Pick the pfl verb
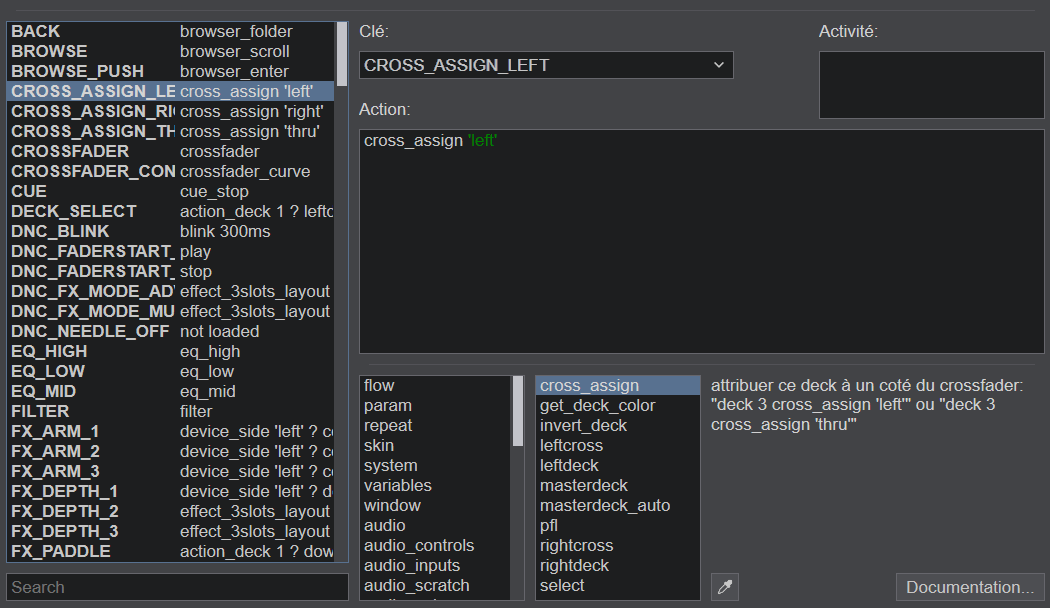 617,526
